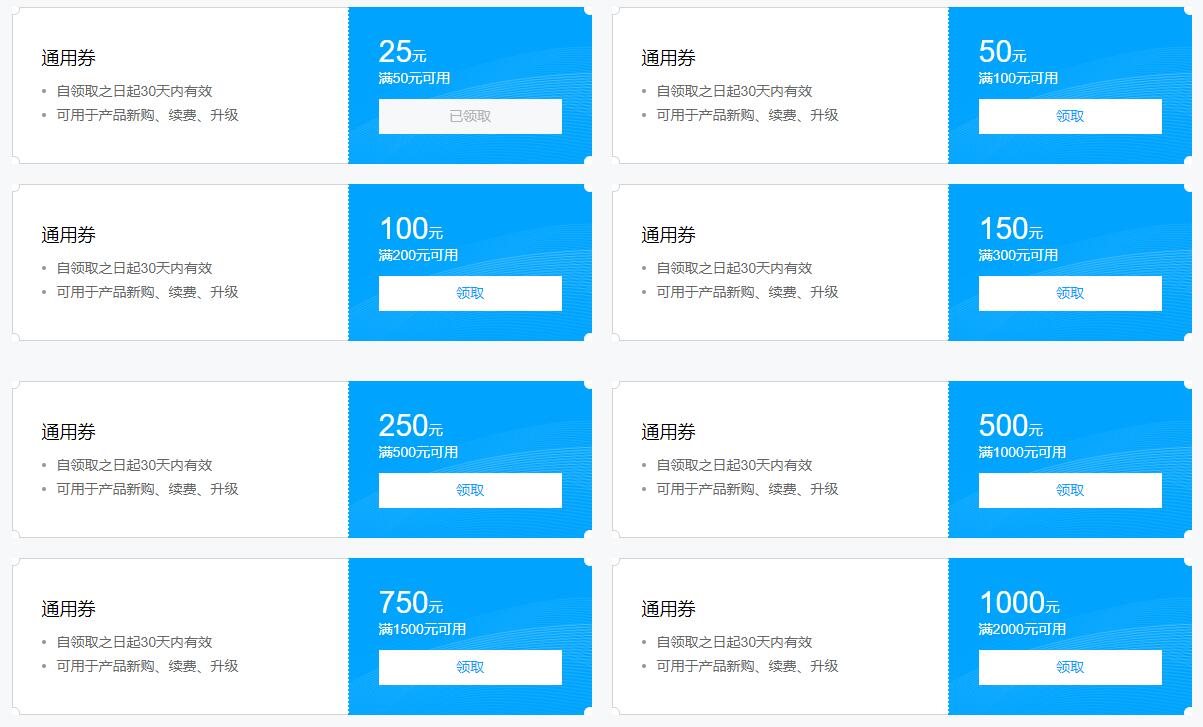Claim the 50元 coupon

tap(1069, 116)
